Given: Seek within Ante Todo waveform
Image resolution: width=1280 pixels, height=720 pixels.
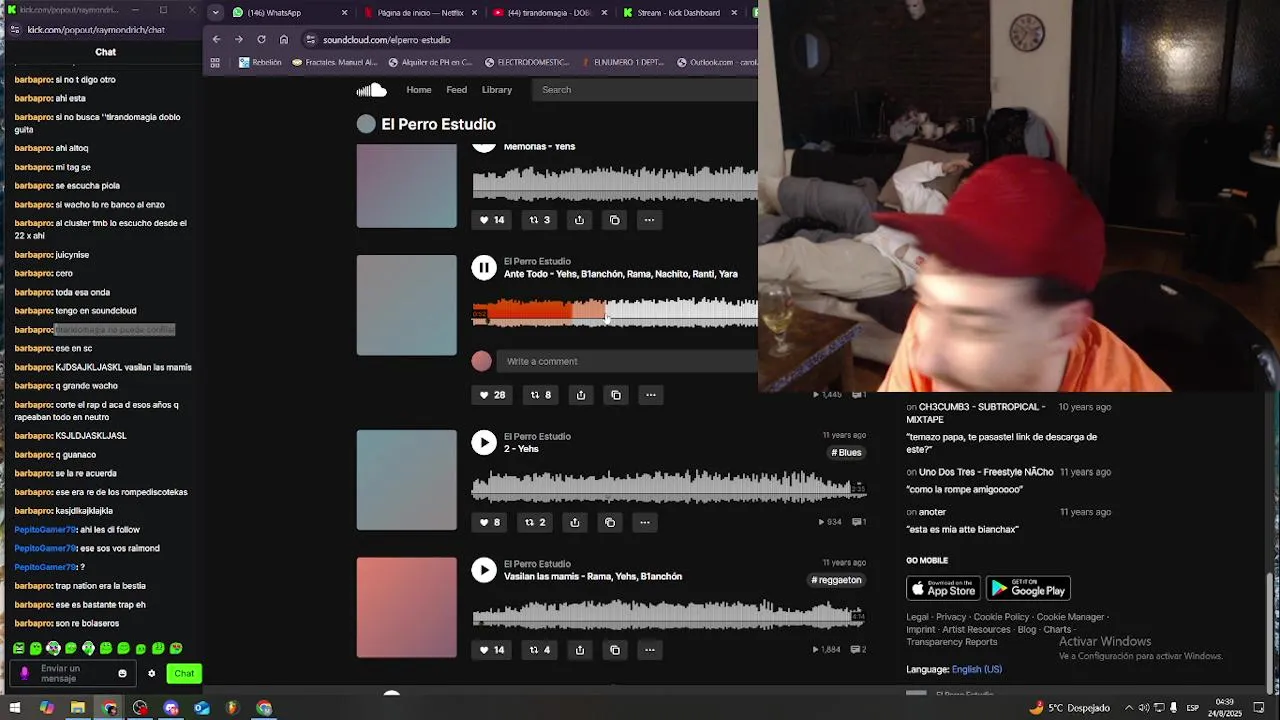Looking at the screenshot, I should point(615,312).
